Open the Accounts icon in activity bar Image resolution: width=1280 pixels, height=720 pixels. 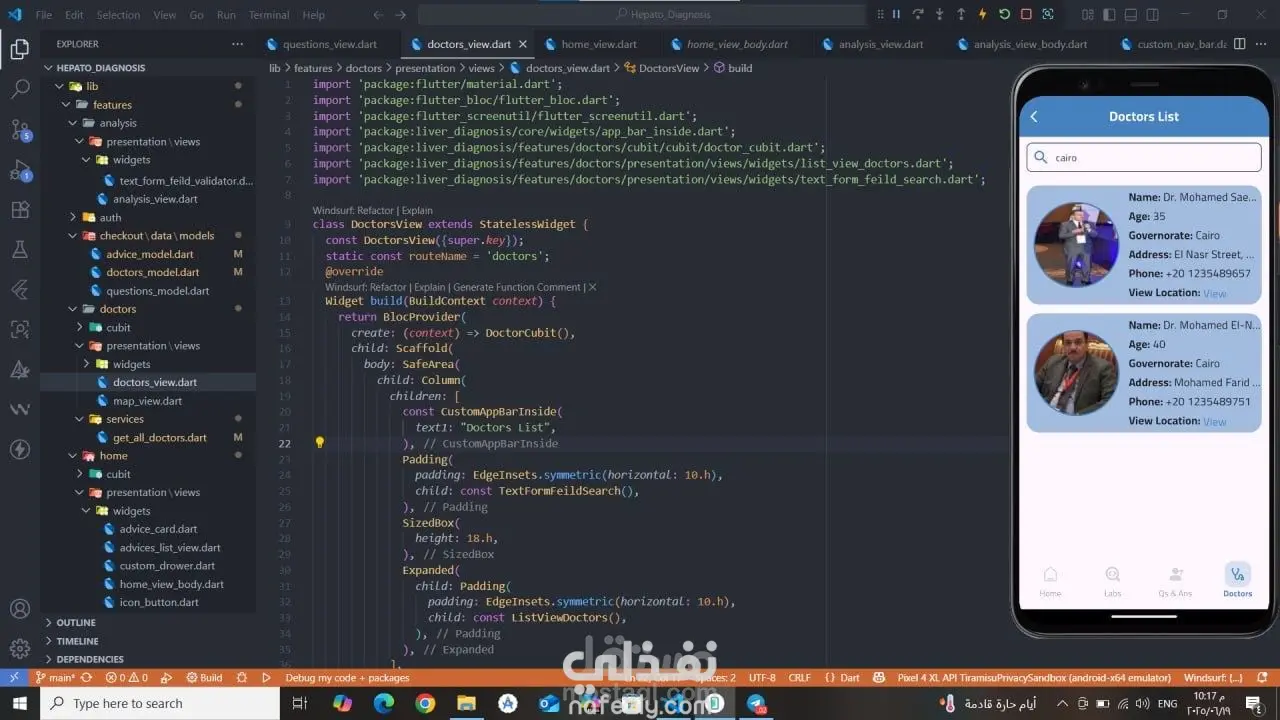(x=19, y=608)
